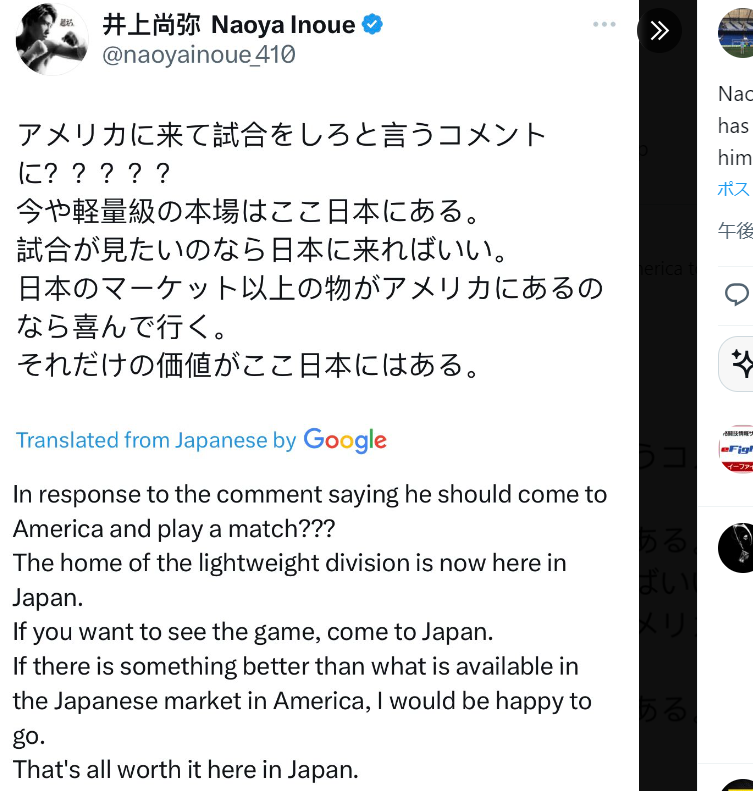The width and height of the screenshot is (753, 791).
Task: Click the Google logo in translation credit
Action: pos(345,440)
